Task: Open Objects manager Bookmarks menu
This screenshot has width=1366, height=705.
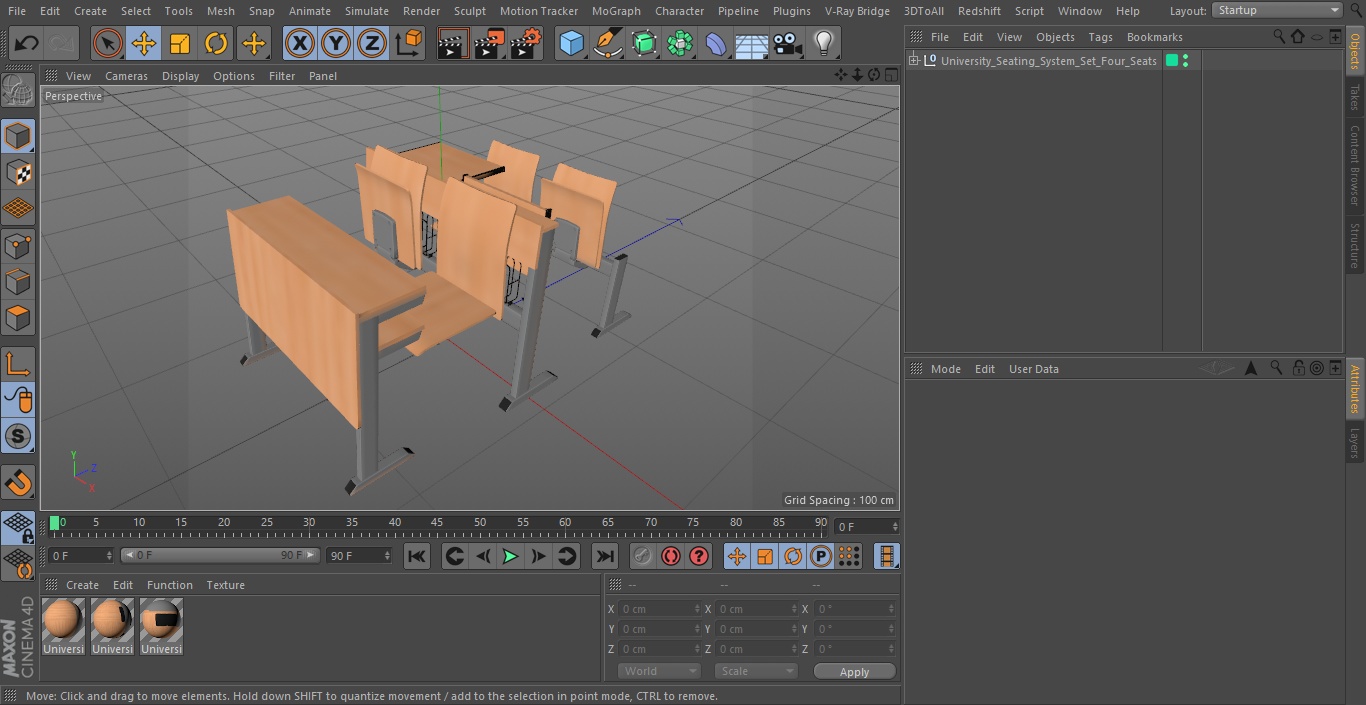Action: click(x=1154, y=37)
